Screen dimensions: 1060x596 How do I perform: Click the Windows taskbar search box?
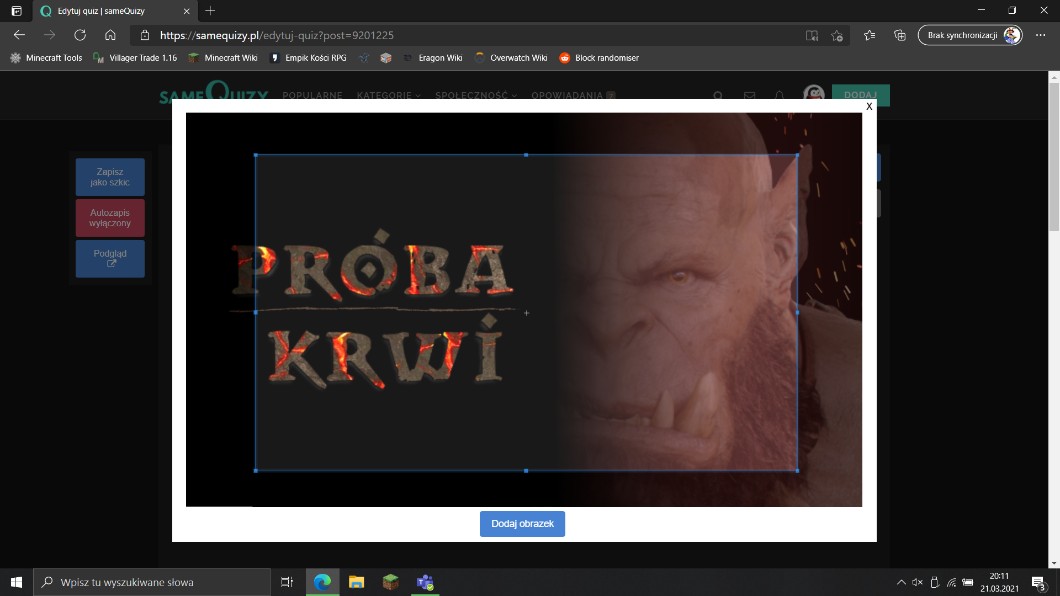[x=152, y=582]
